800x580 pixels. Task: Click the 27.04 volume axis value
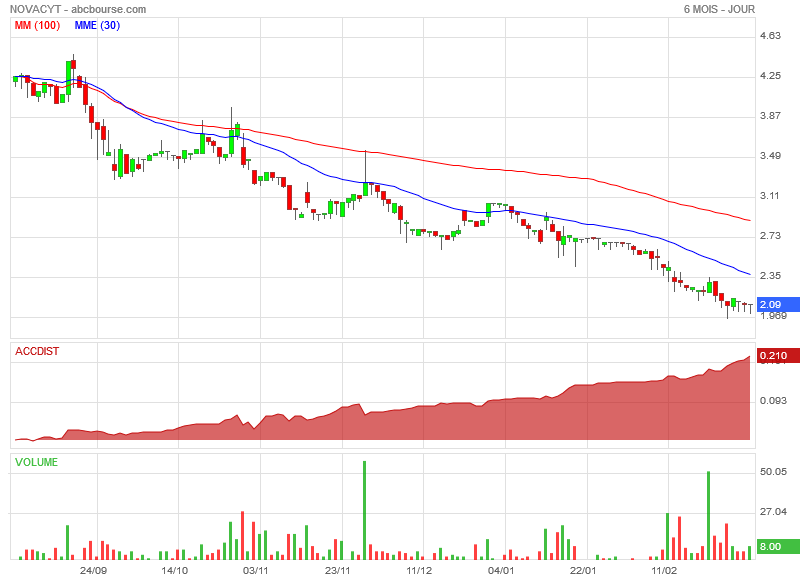tap(773, 512)
